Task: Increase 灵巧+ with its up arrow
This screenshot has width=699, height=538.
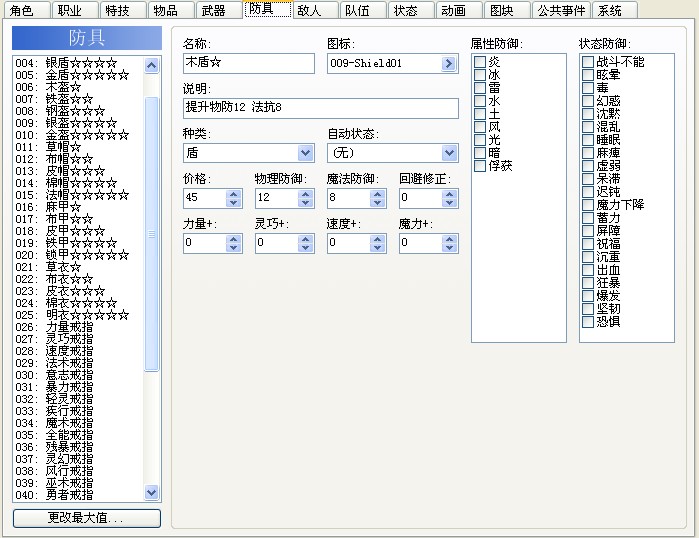Action: (x=305, y=239)
